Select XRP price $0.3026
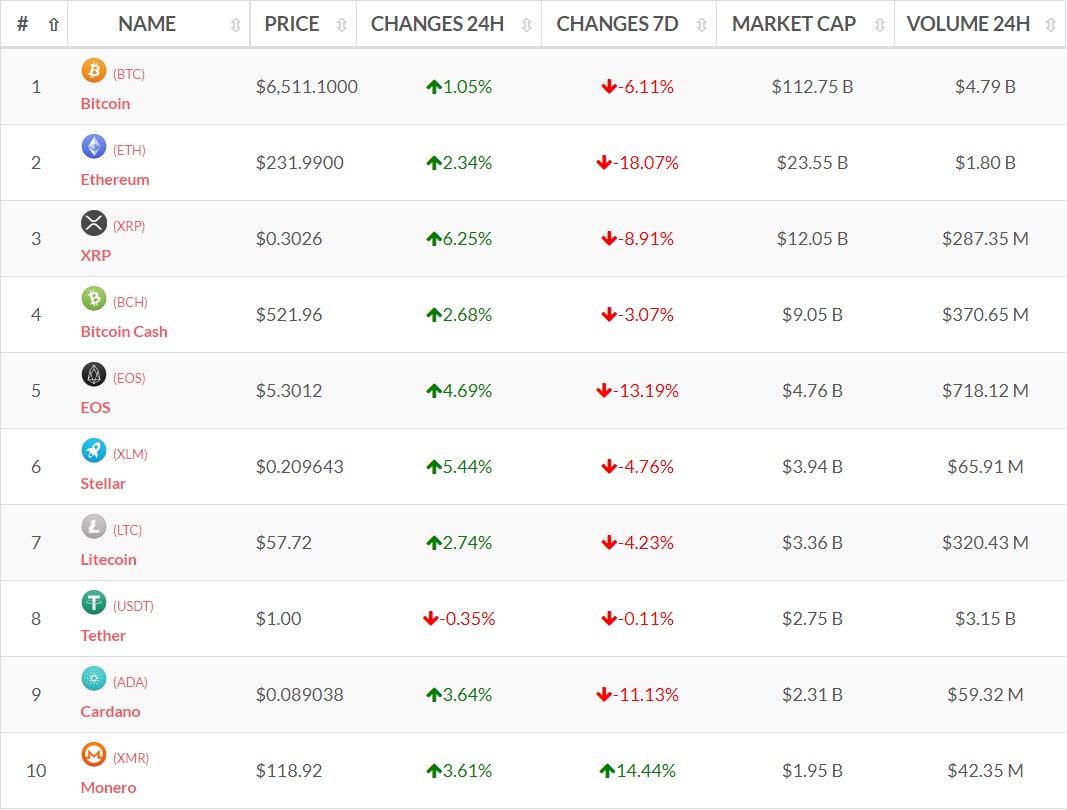Screen dimensions: 1067x810 click(x=289, y=239)
